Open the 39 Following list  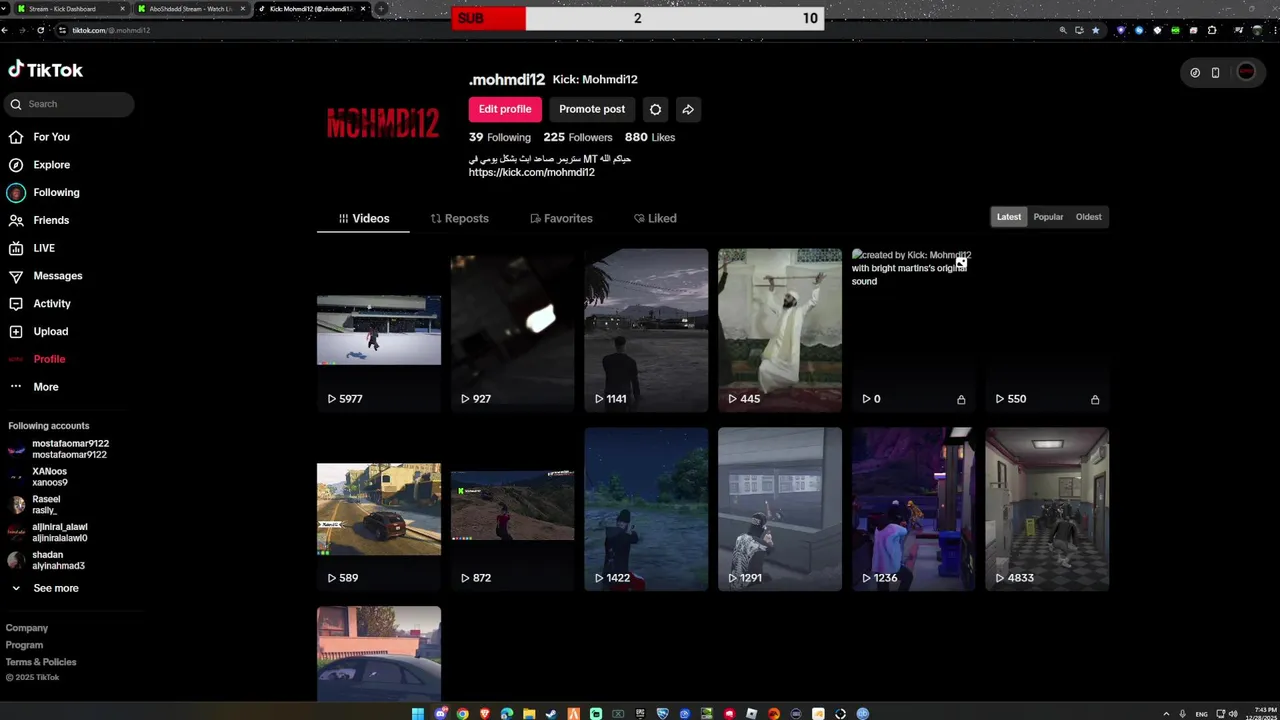(x=500, y=137)
